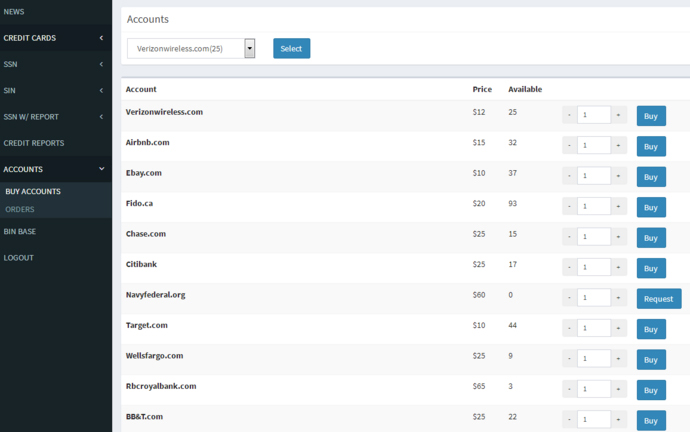Click the Buy button for Chase.com
690x432 pixels.
click(651, 238)
